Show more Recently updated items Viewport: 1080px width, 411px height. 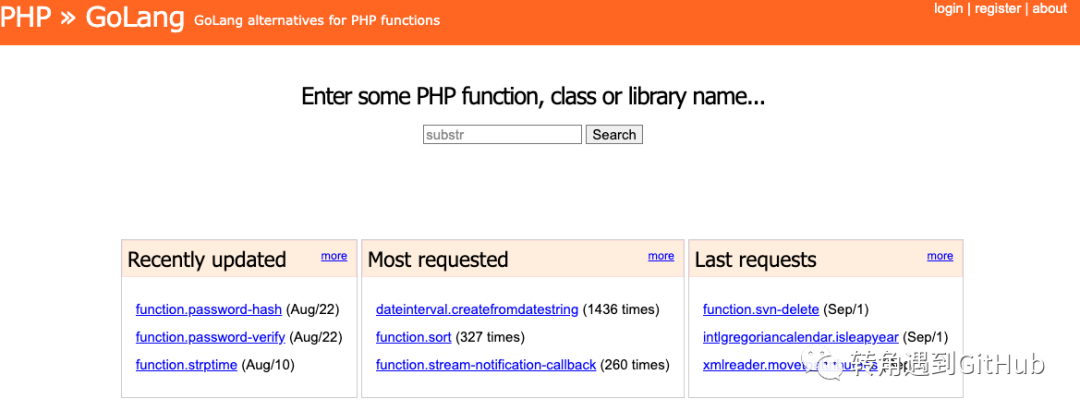[x=334, y=256]
